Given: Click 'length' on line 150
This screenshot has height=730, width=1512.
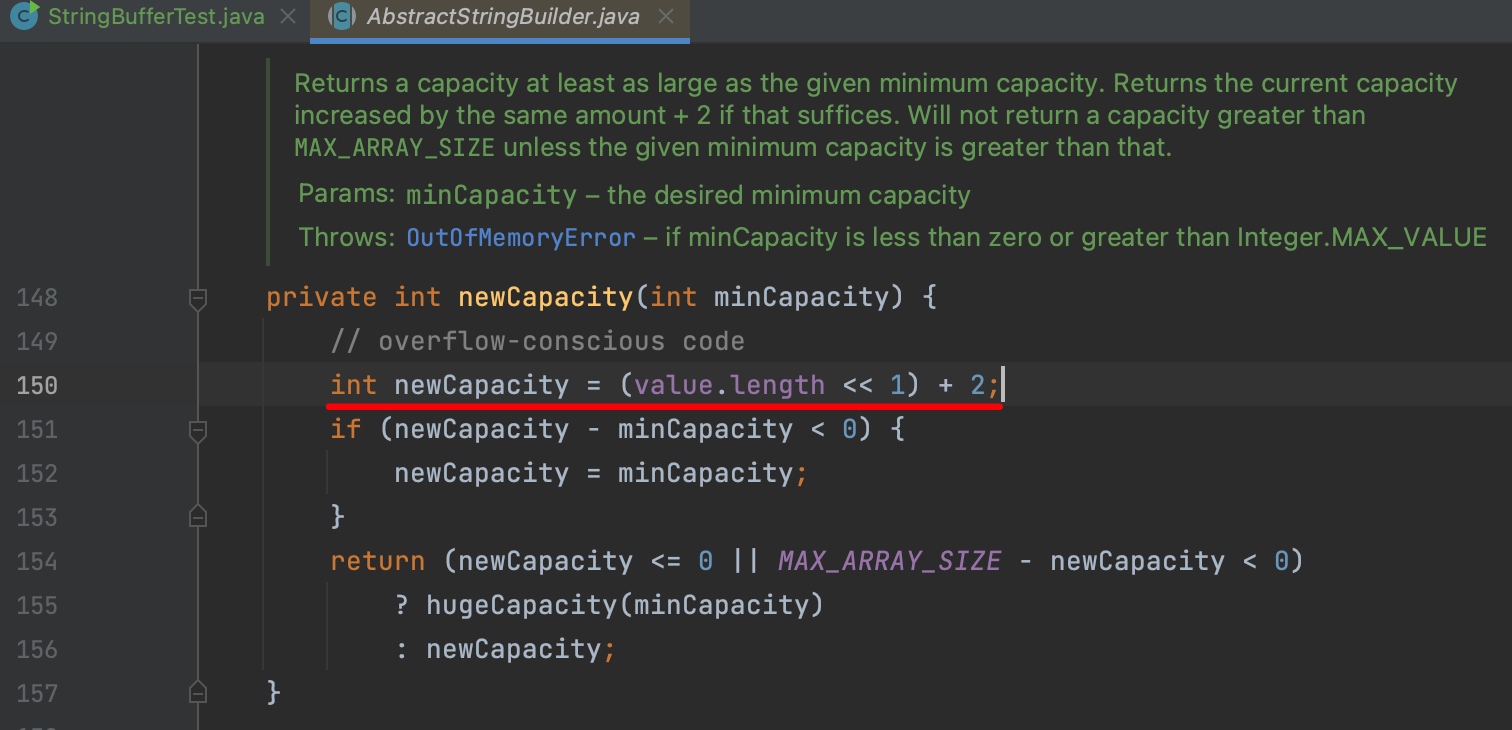Looking at the screenshot, I should tap(778, 386).
